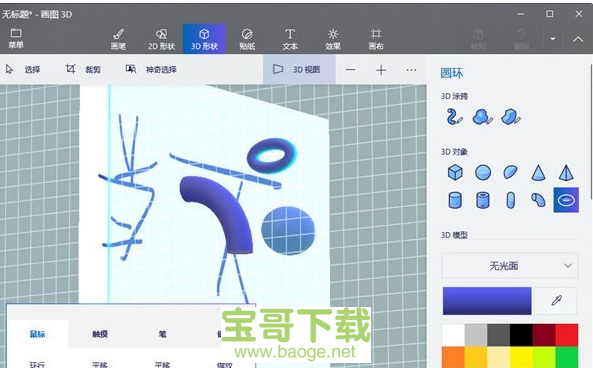
Task: Switch to the 2D 形状 tab
Action: point(161,39)
